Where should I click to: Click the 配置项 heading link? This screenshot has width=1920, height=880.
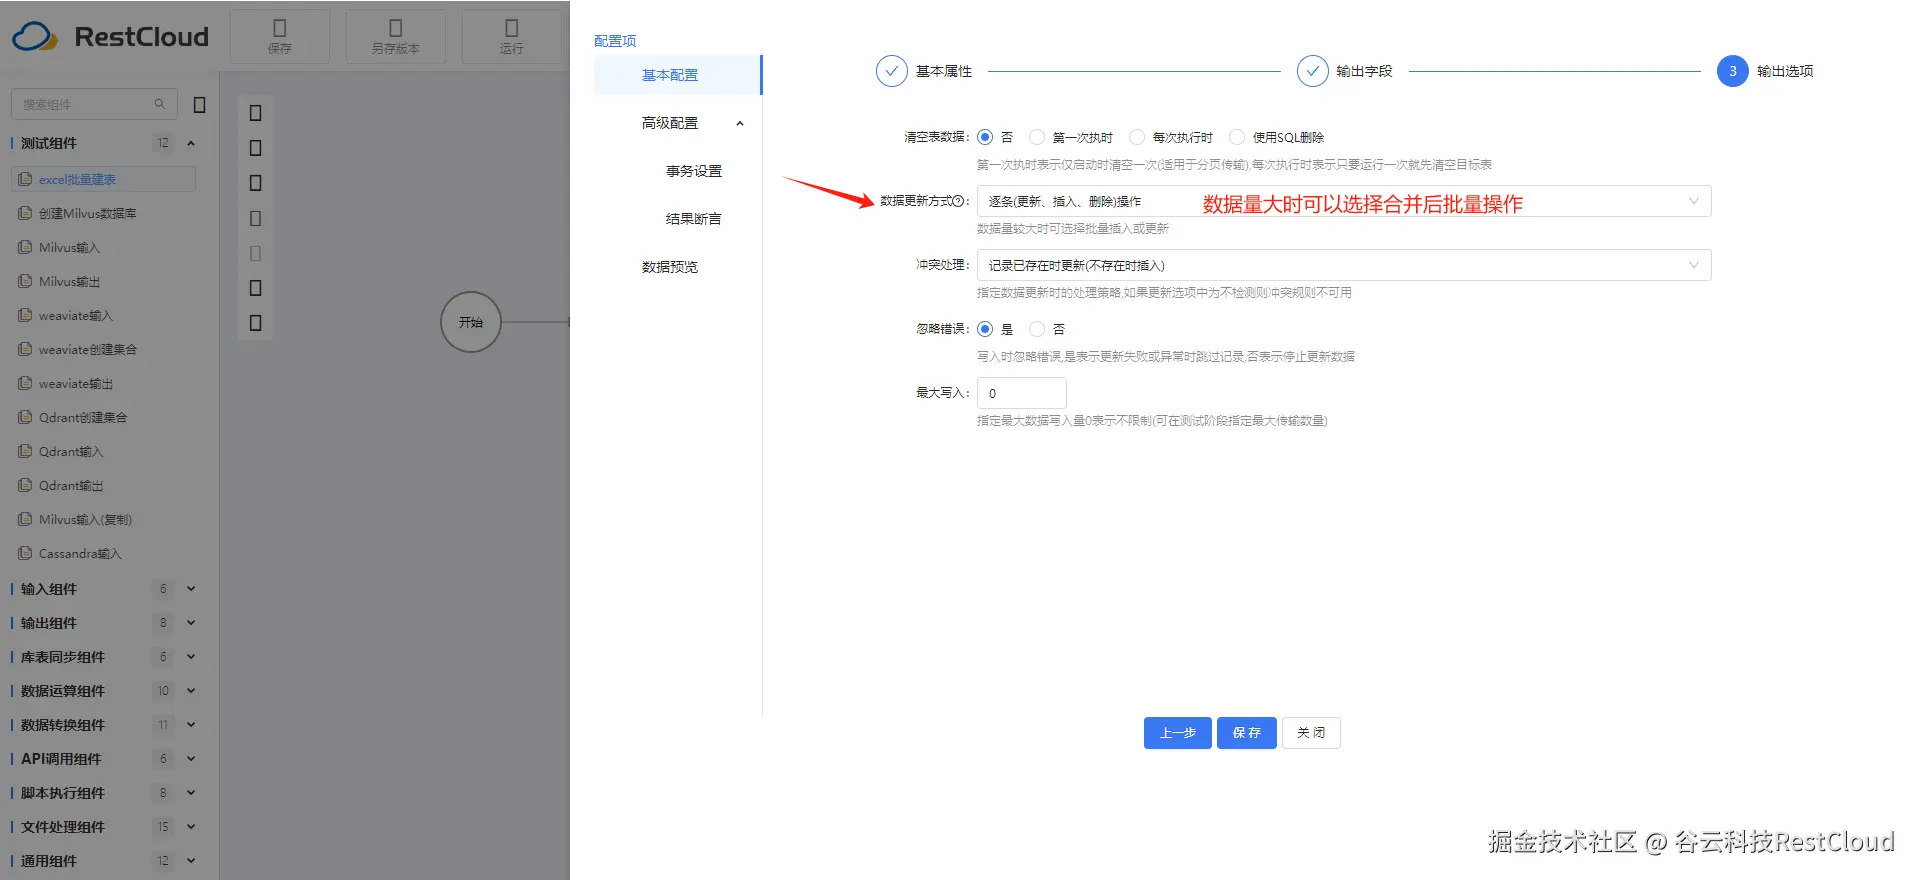(615, 41)
